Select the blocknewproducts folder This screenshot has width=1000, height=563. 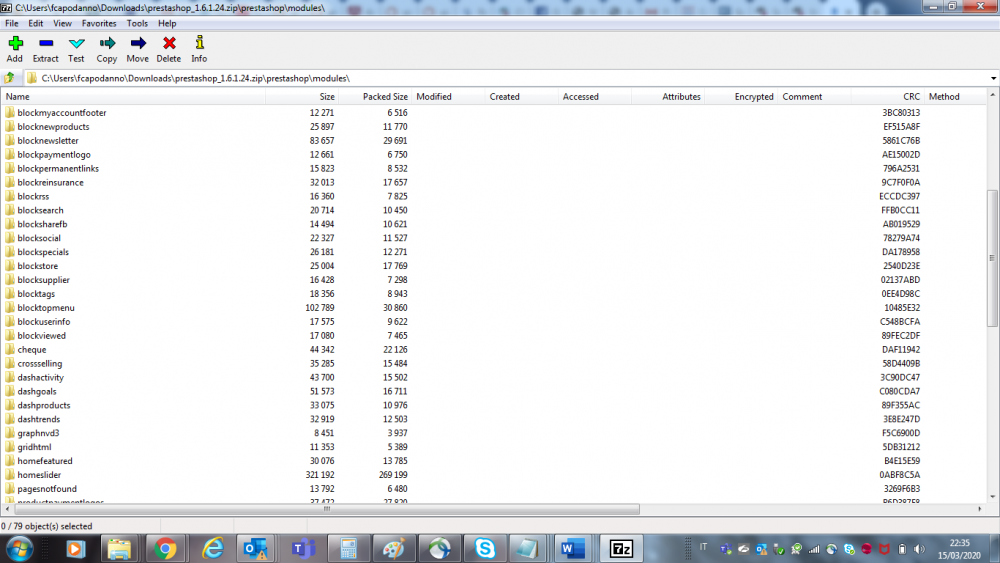(54, 127)
